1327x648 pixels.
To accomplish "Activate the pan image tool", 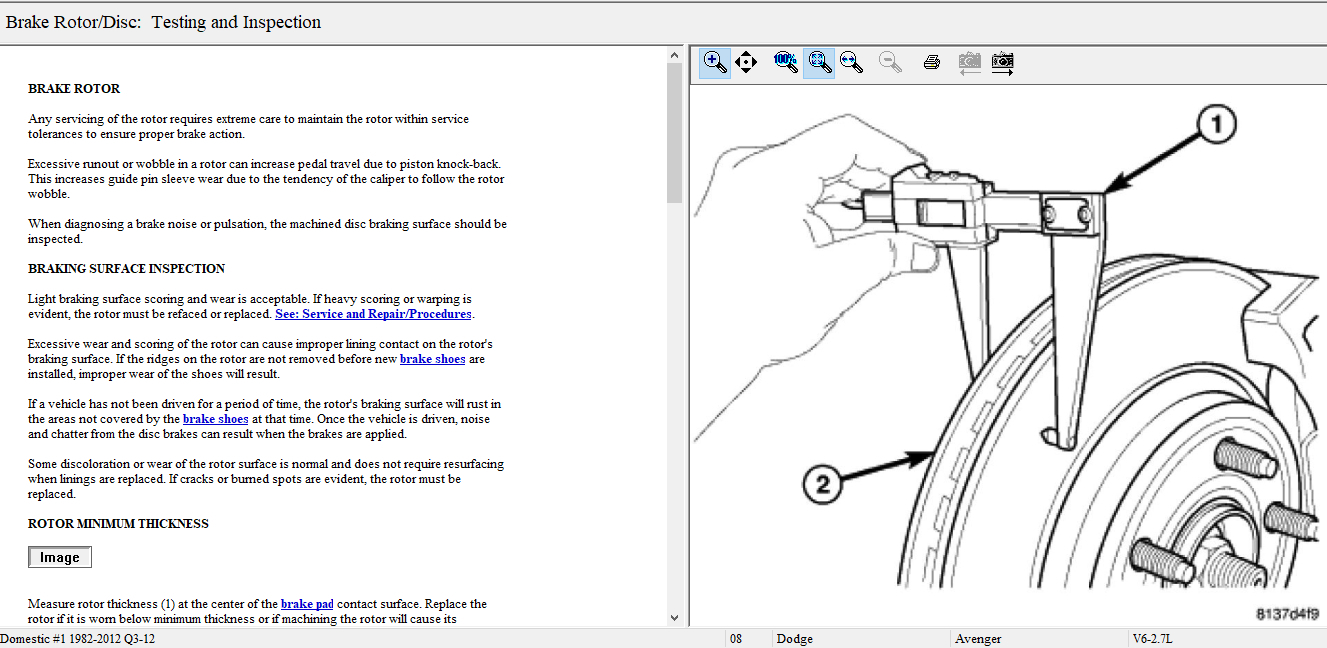I will tap(746, 62).
